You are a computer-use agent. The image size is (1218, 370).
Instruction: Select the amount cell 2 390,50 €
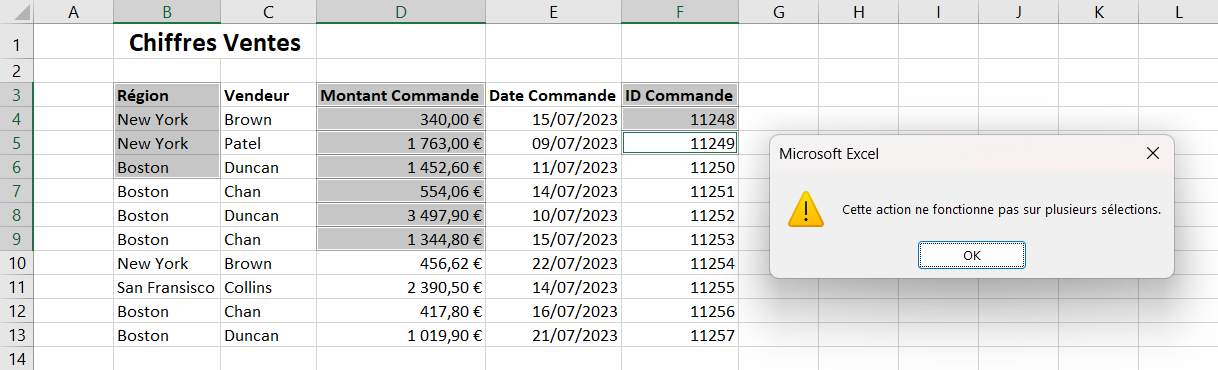tap(401, 287)
